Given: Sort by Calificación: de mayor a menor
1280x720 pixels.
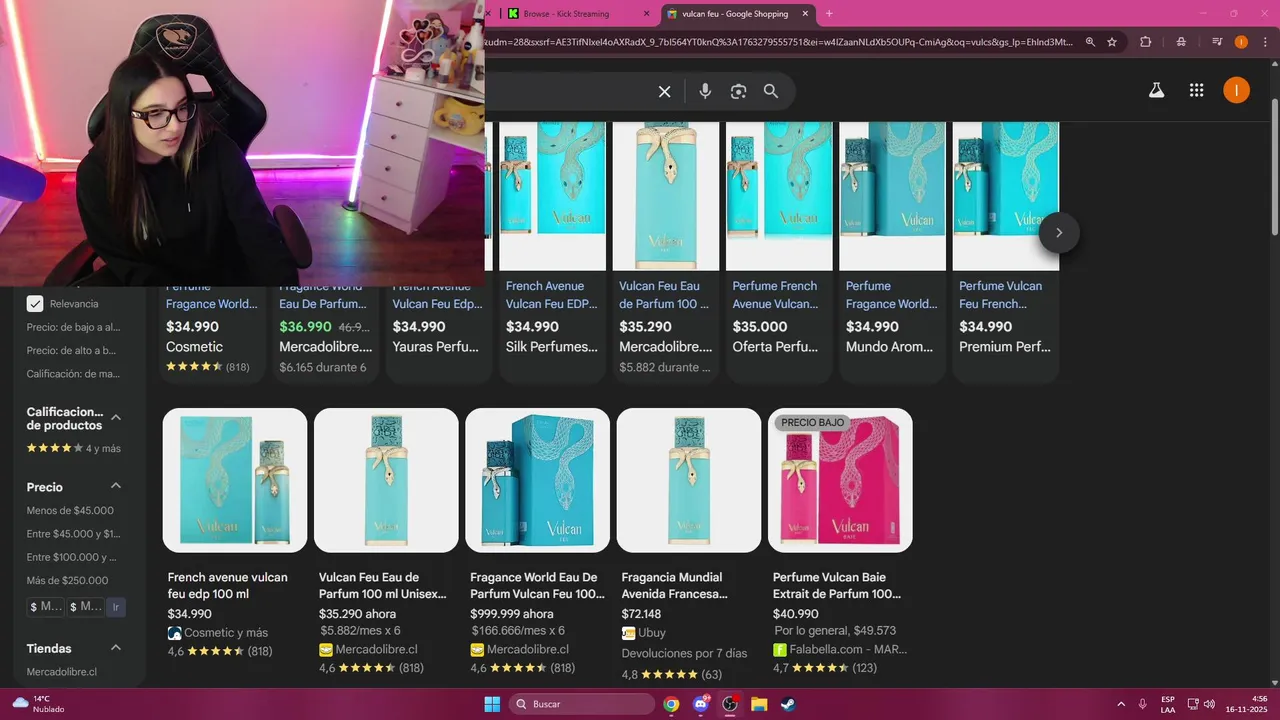Looking at the screenshot, I should 73,373.
